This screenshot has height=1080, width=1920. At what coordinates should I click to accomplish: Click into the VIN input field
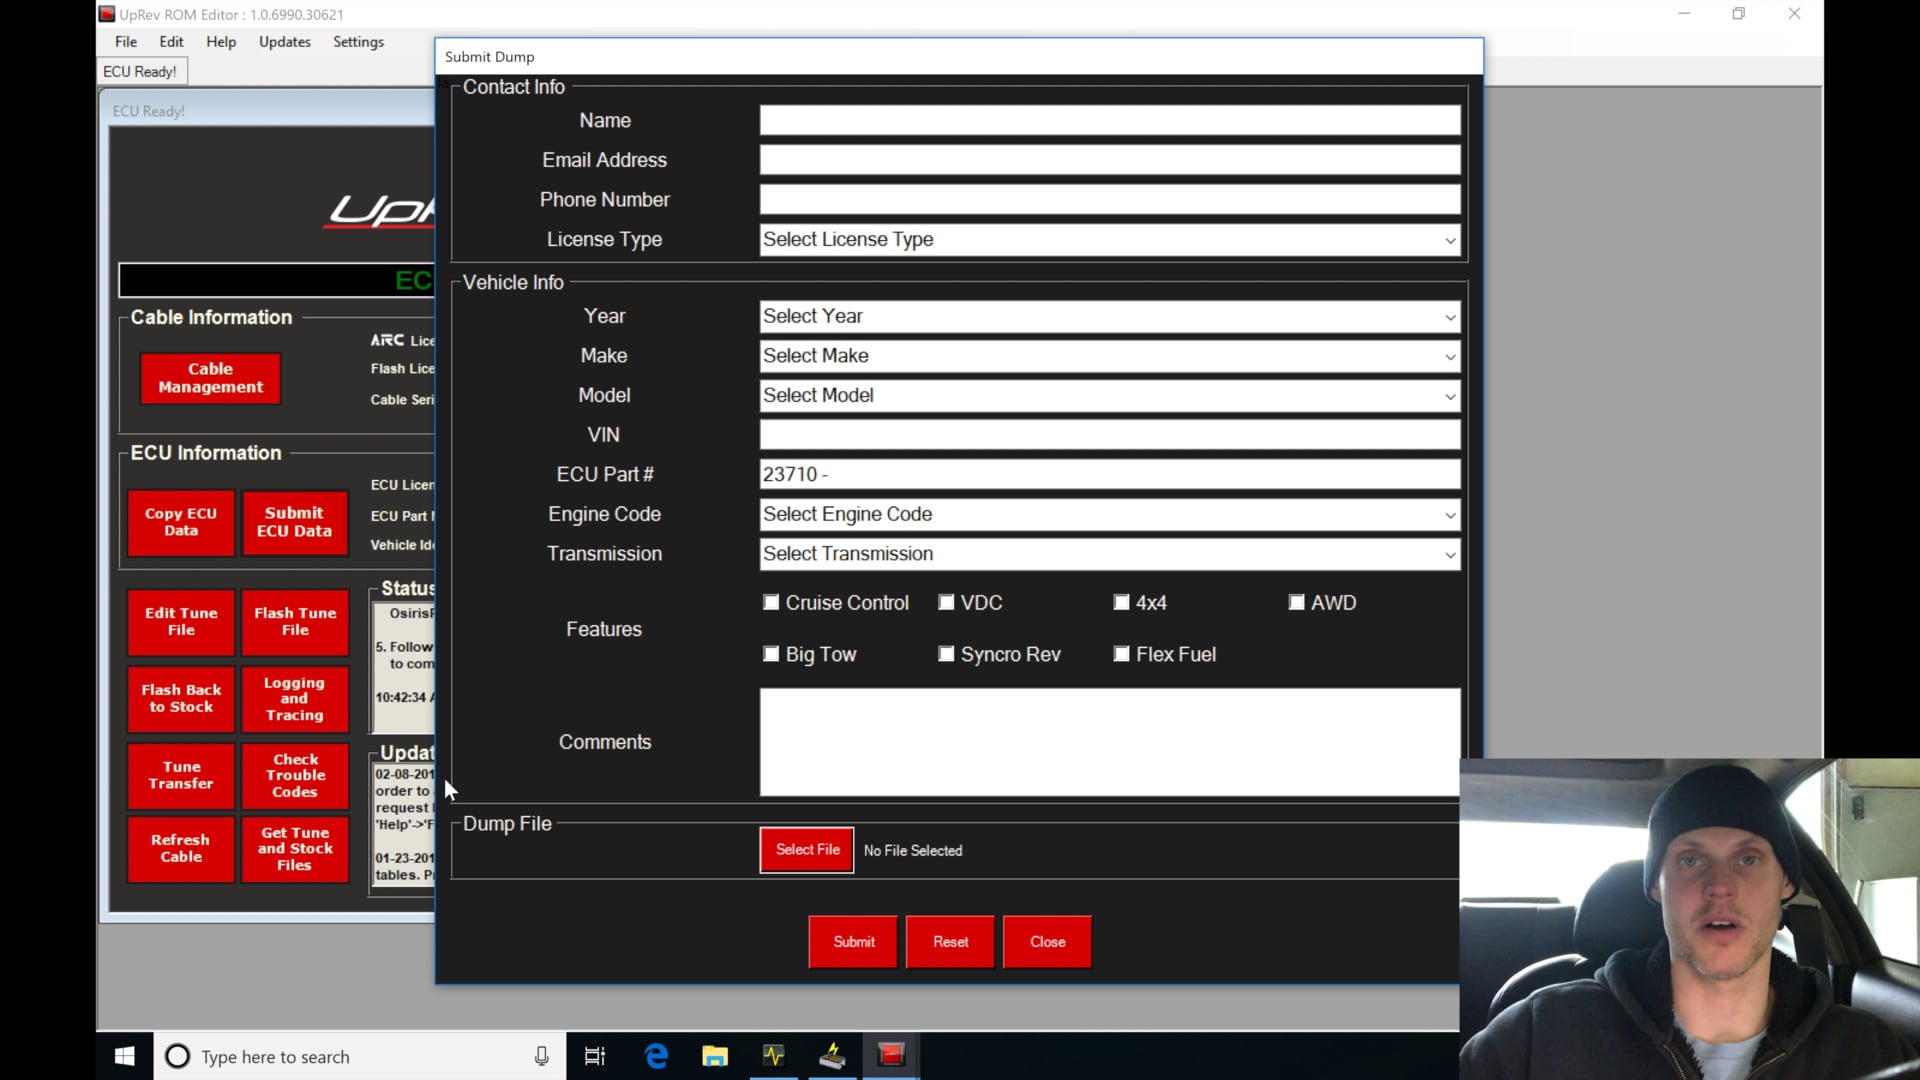point(1109,434)
